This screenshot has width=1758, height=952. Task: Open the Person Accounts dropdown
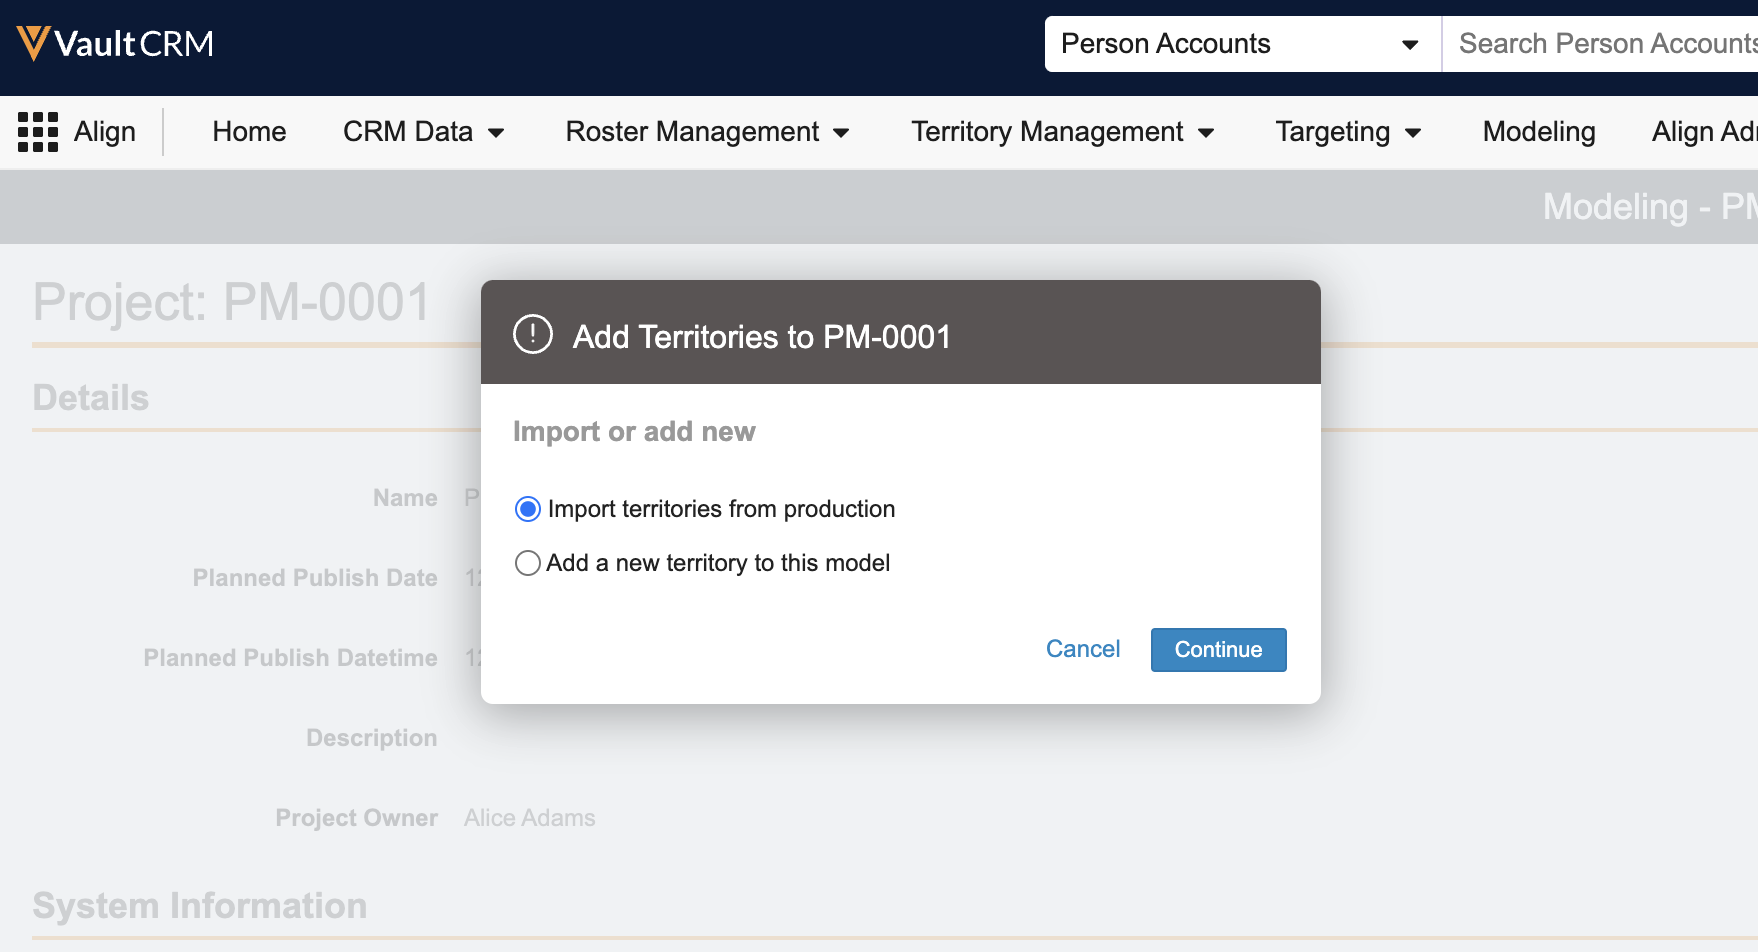tap(1240, 44)
